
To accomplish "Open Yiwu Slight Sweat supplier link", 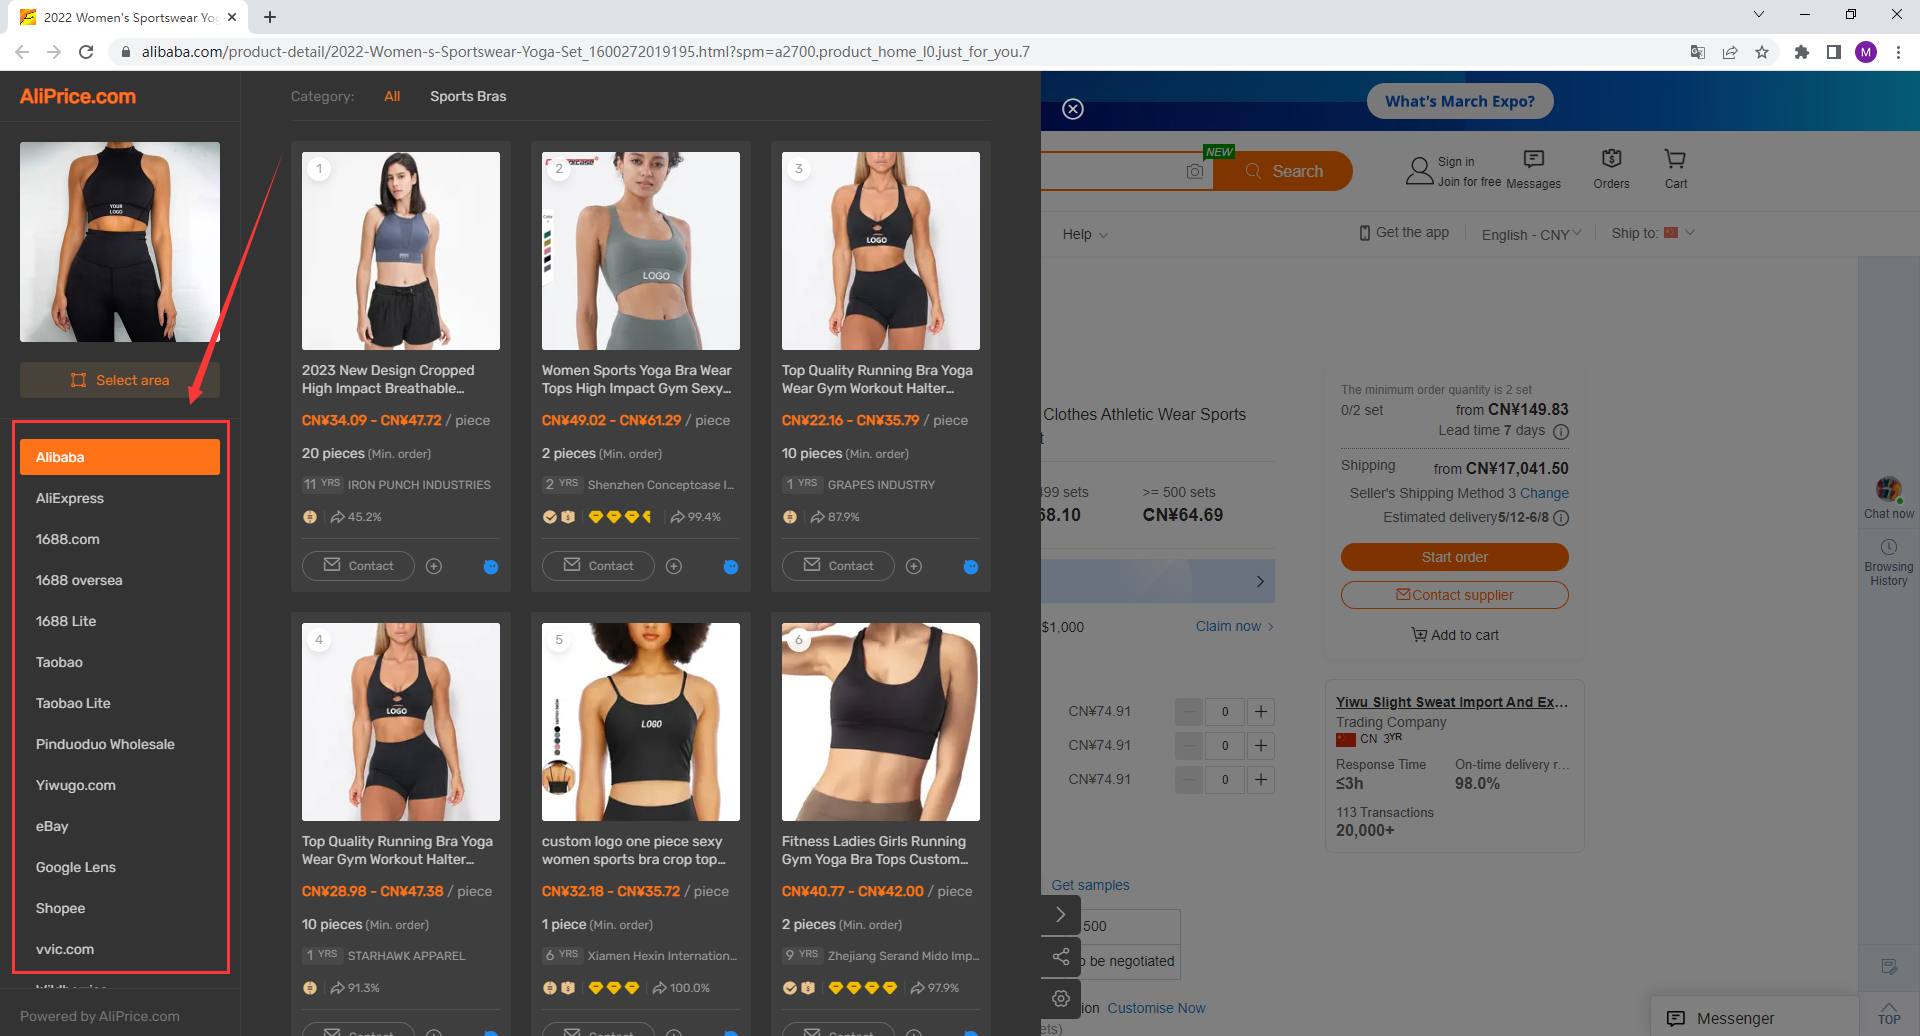I will [x=1452, y=702].
